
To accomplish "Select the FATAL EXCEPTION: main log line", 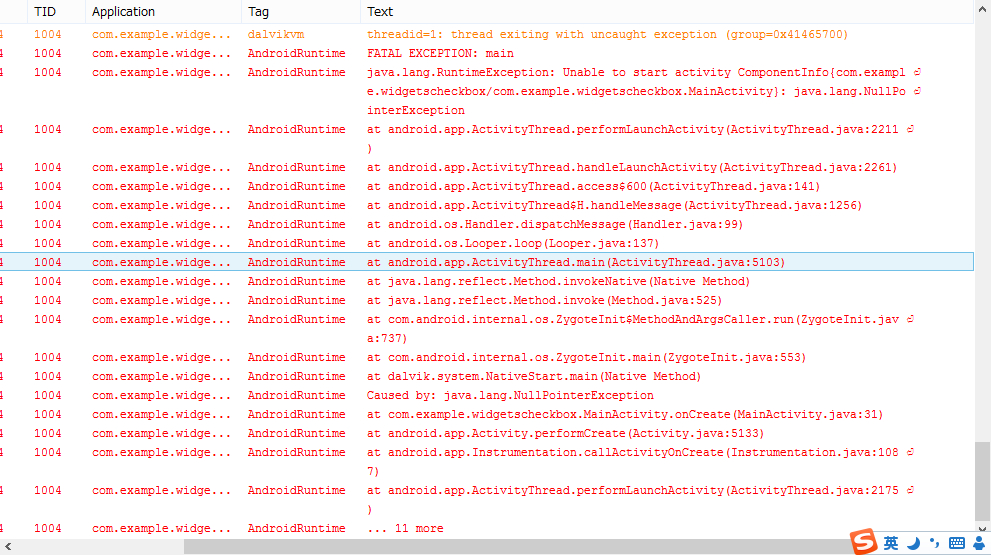I will click(440, 54).
